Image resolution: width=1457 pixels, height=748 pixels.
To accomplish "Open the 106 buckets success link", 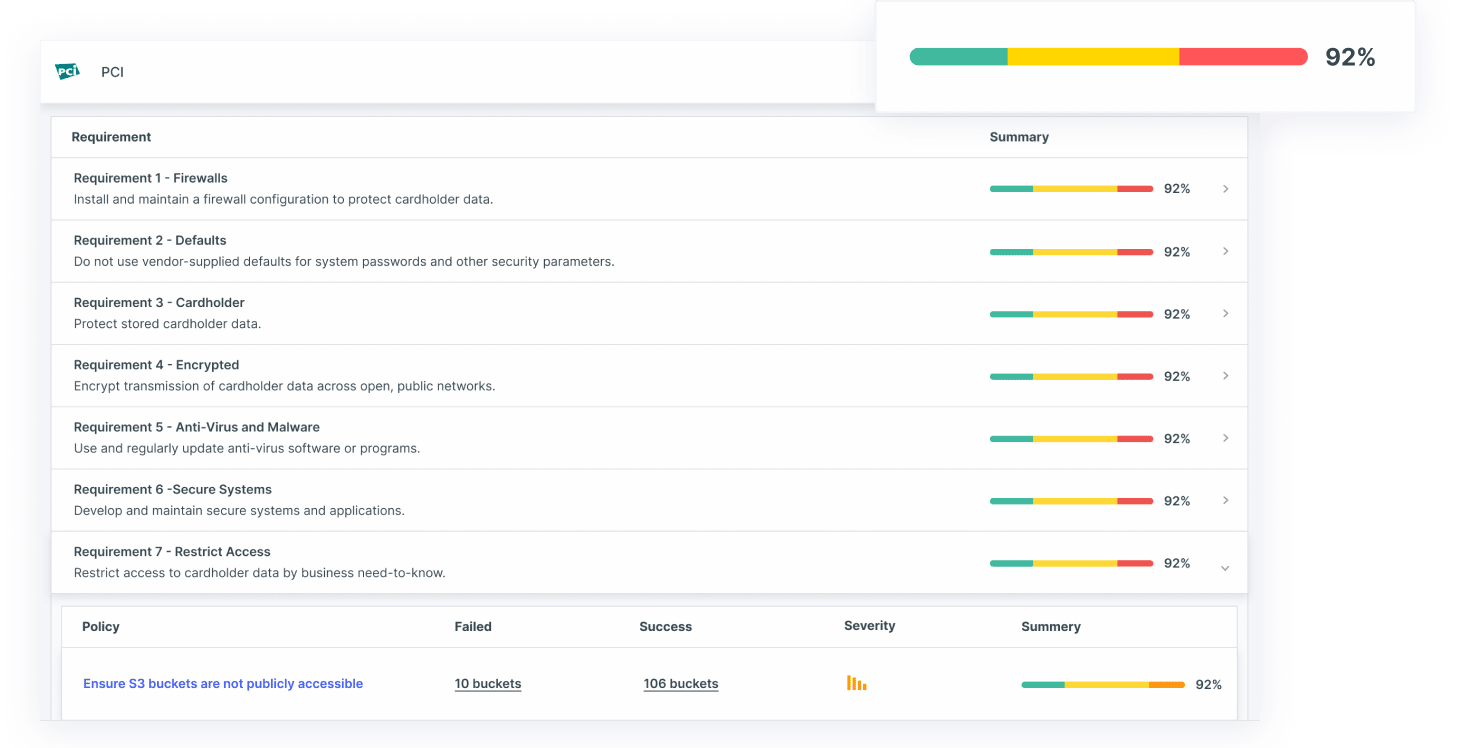I will coord(681,684).
